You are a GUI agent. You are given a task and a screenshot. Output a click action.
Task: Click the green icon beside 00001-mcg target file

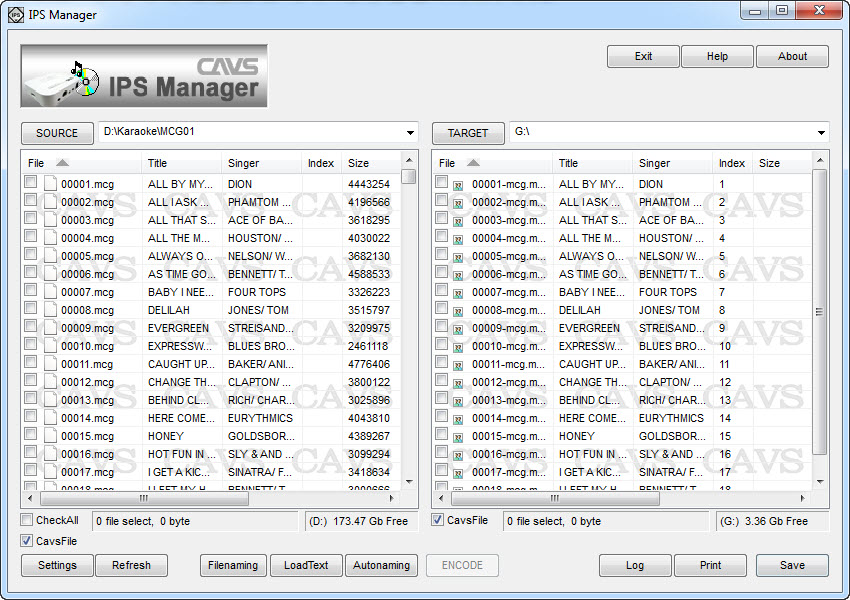point(458,185)
